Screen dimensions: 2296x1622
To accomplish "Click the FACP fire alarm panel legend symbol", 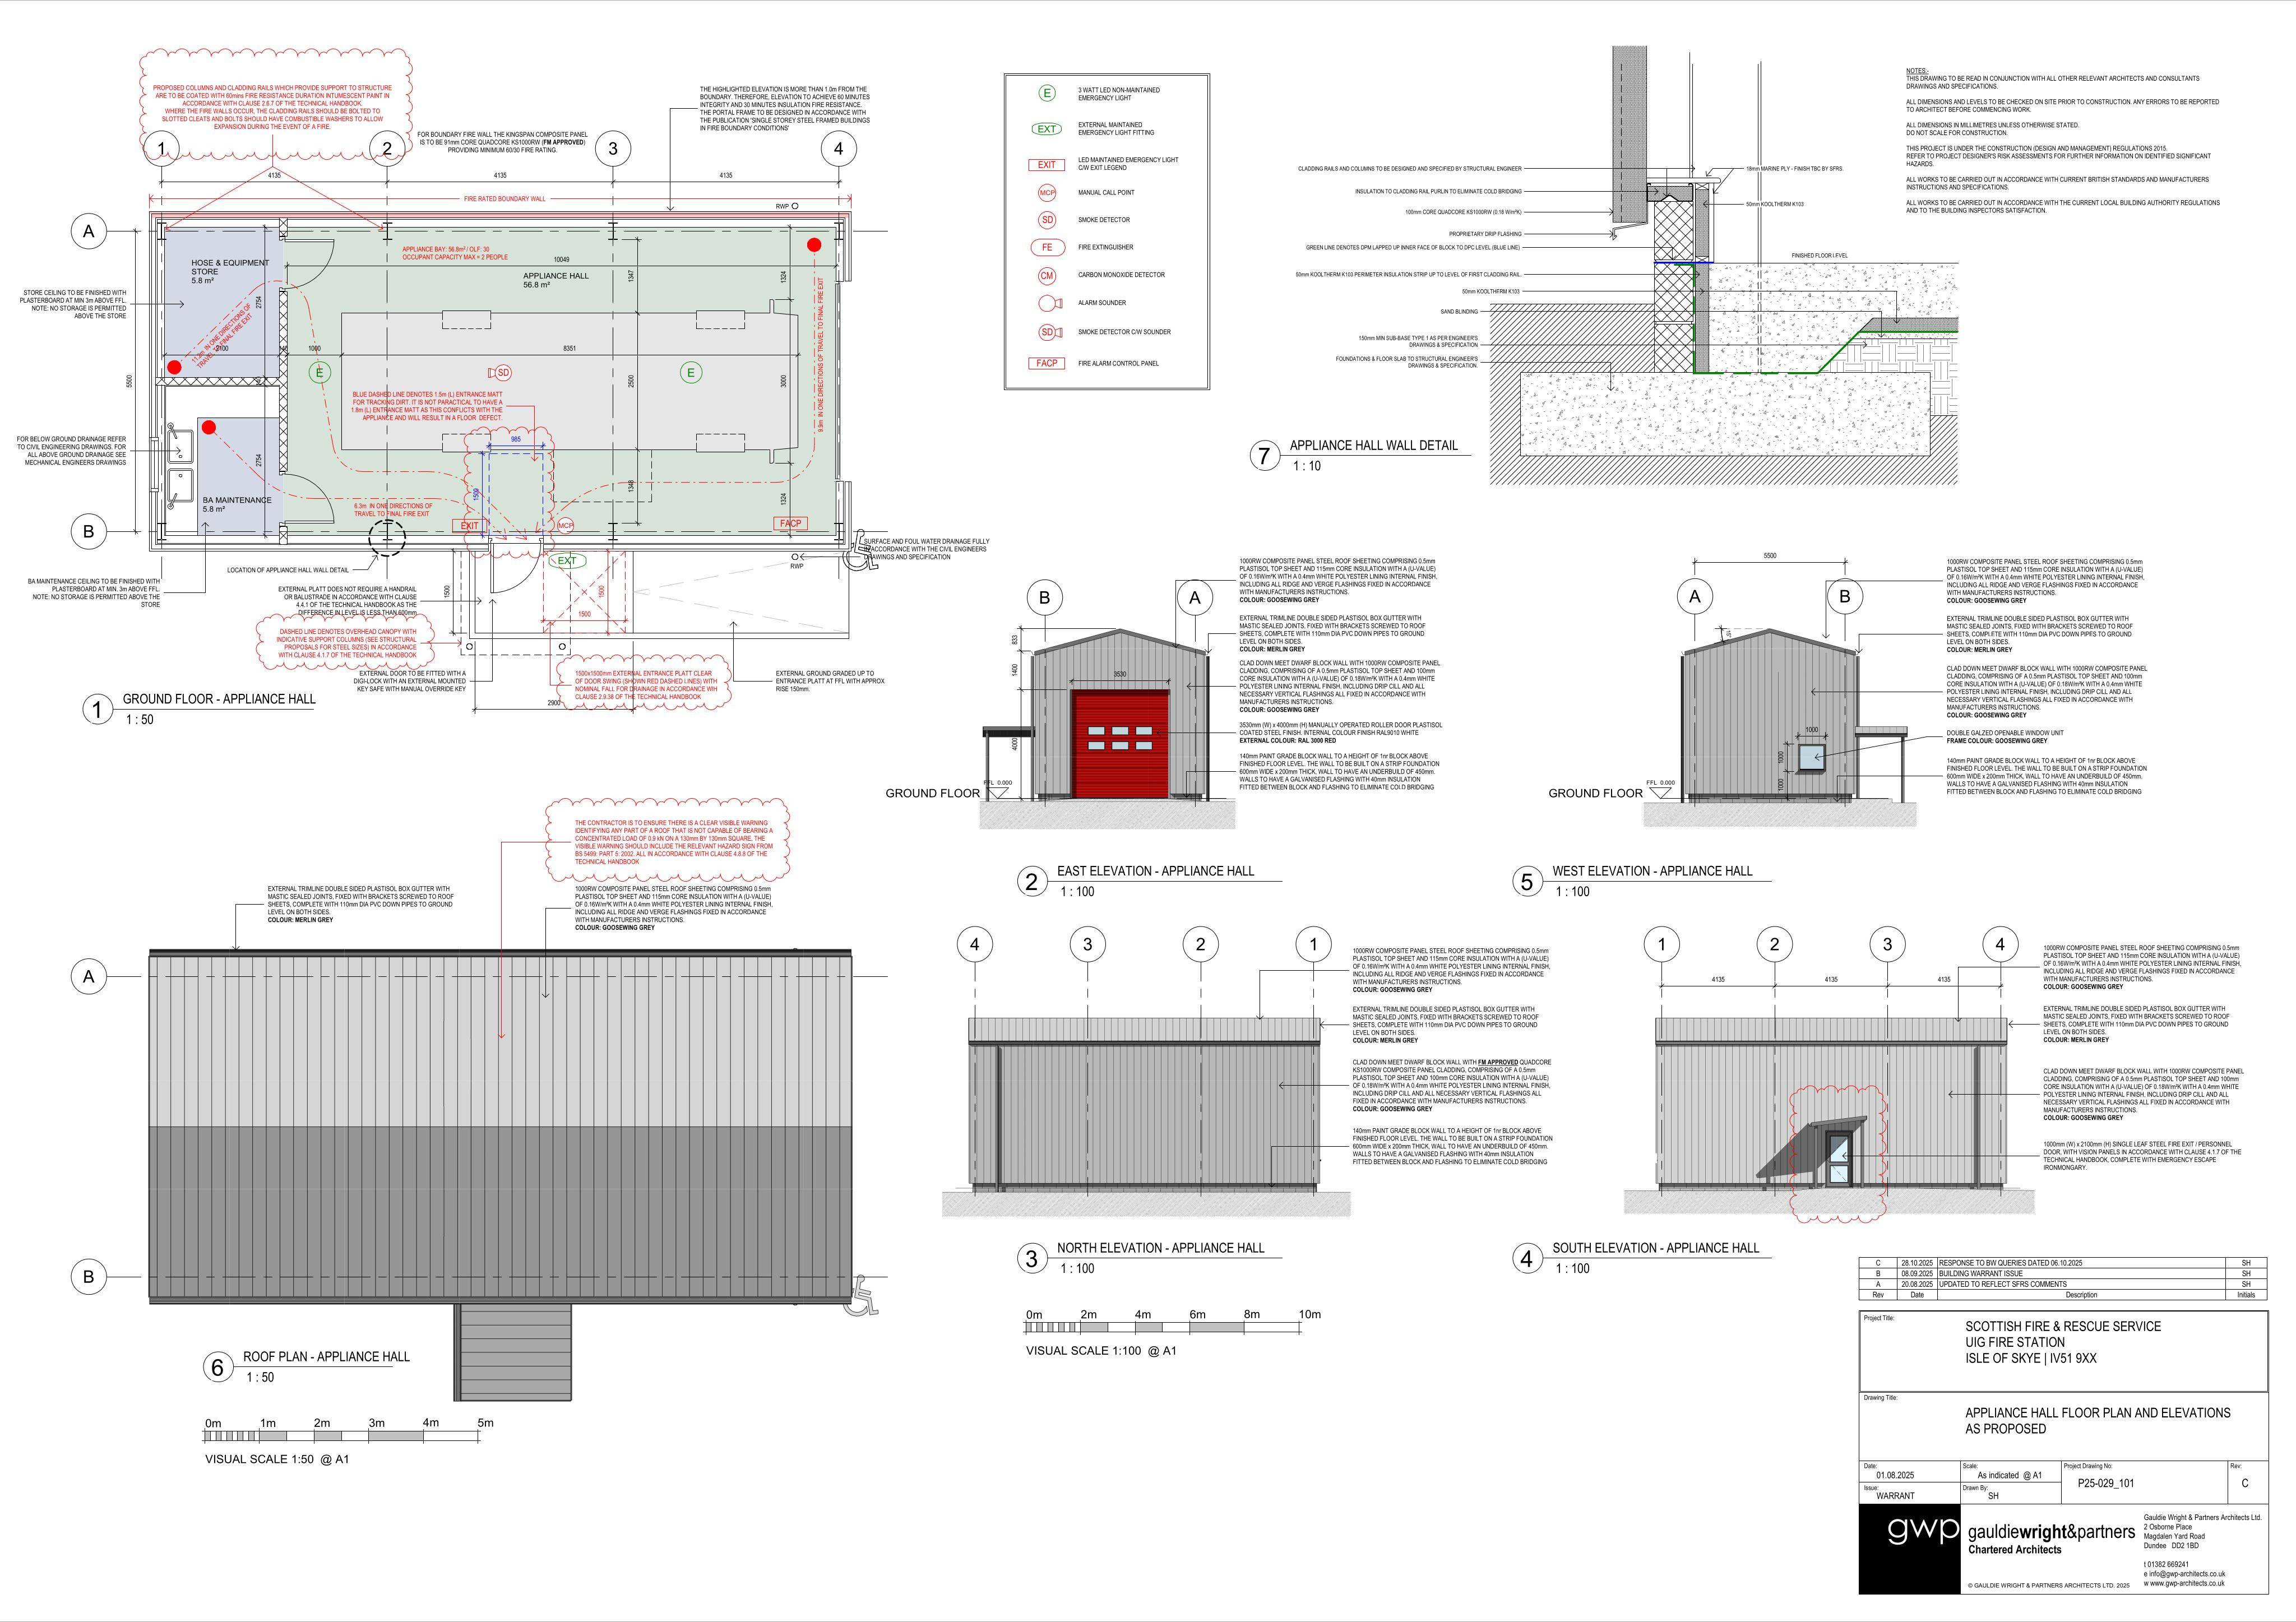I will [1046, 363].
